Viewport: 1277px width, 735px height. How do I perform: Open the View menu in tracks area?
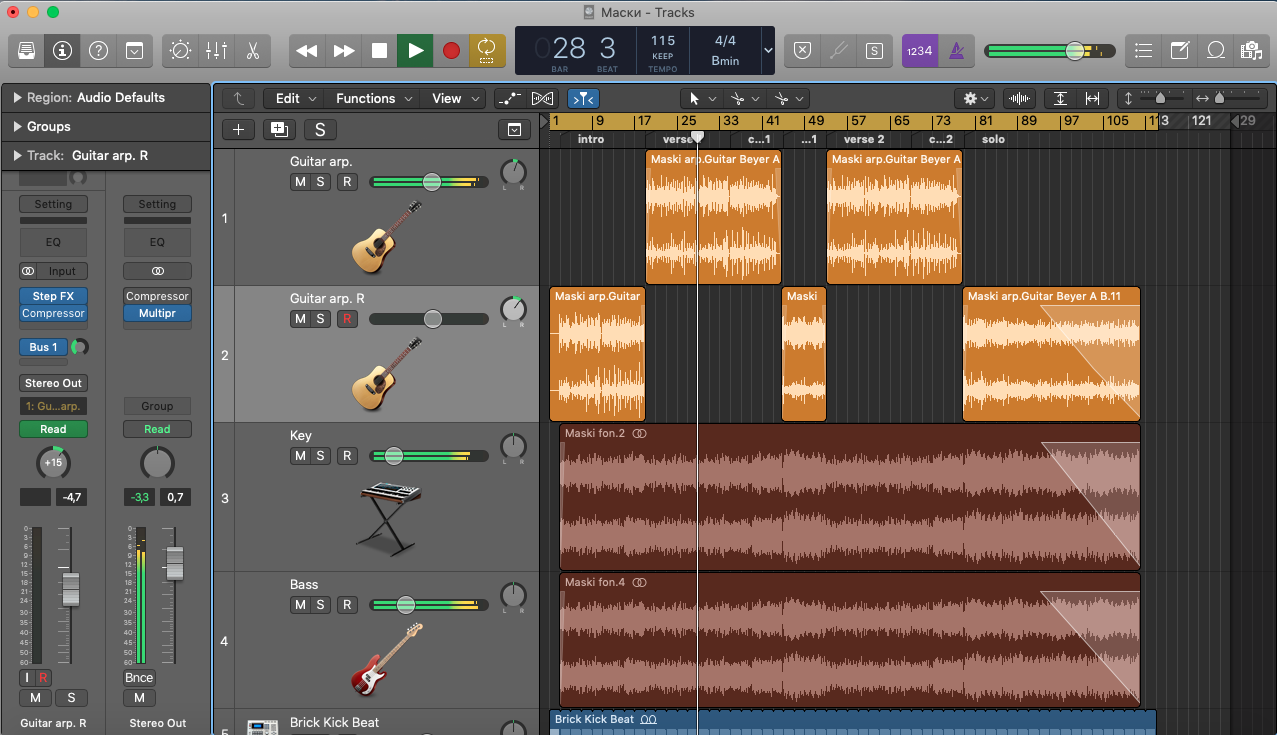455,98
